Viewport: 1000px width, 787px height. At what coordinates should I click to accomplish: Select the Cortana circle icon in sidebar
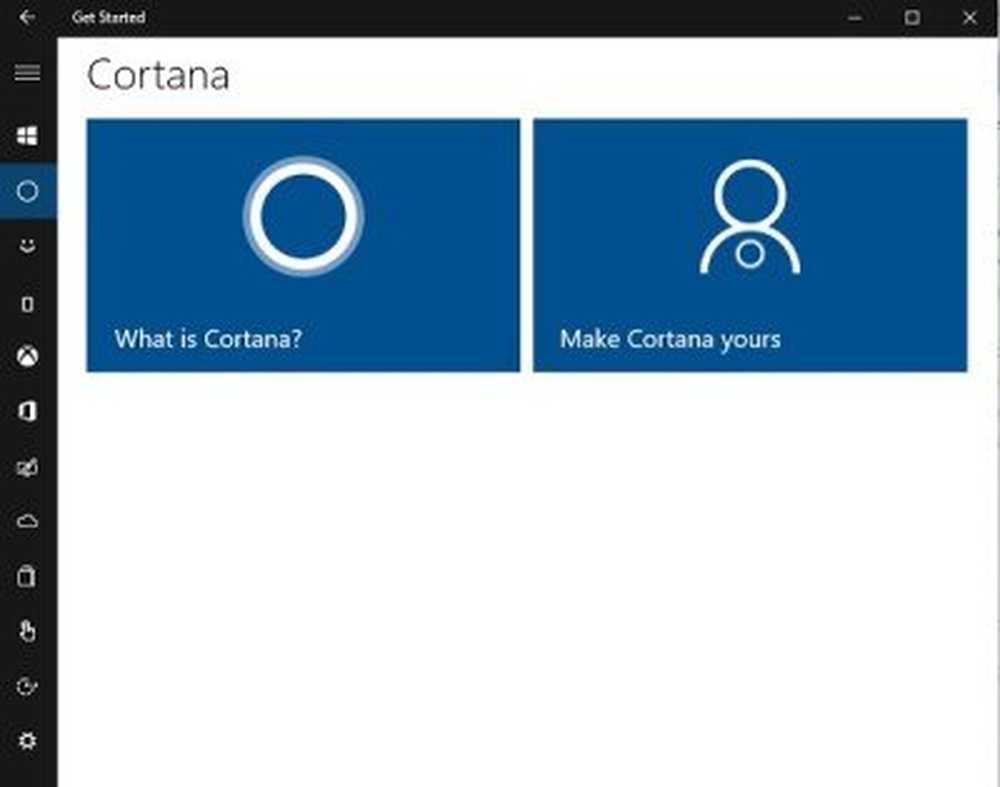coord(28,191)
